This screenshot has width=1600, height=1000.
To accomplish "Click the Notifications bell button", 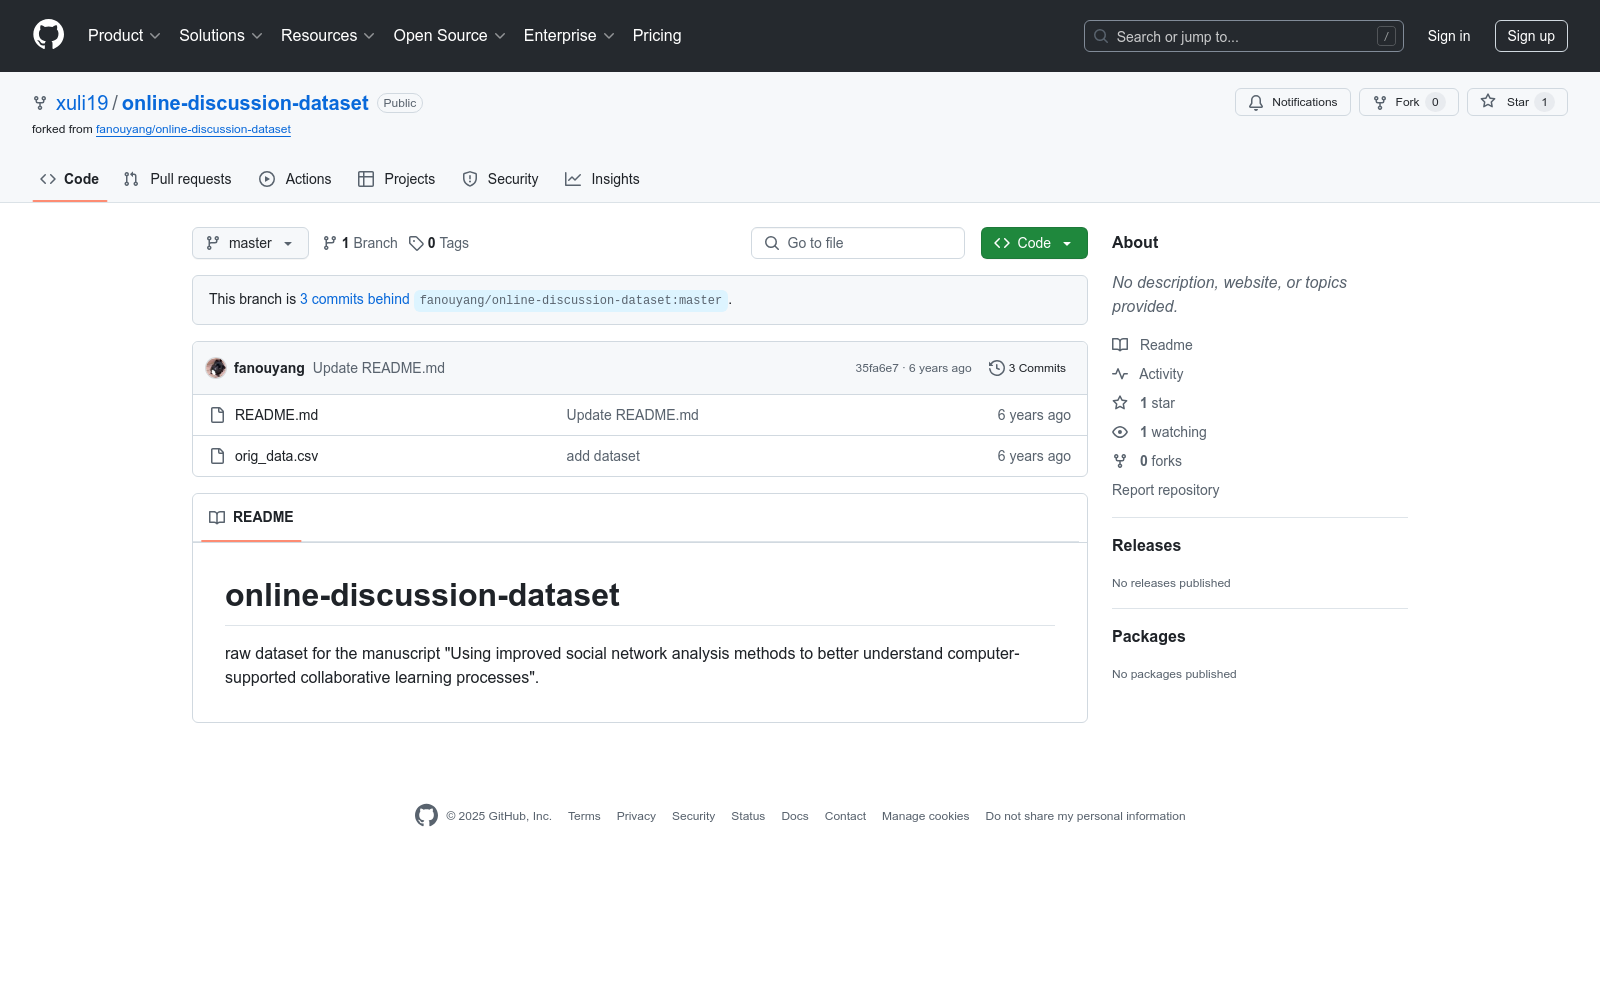I will click(x=1293, y=102).
